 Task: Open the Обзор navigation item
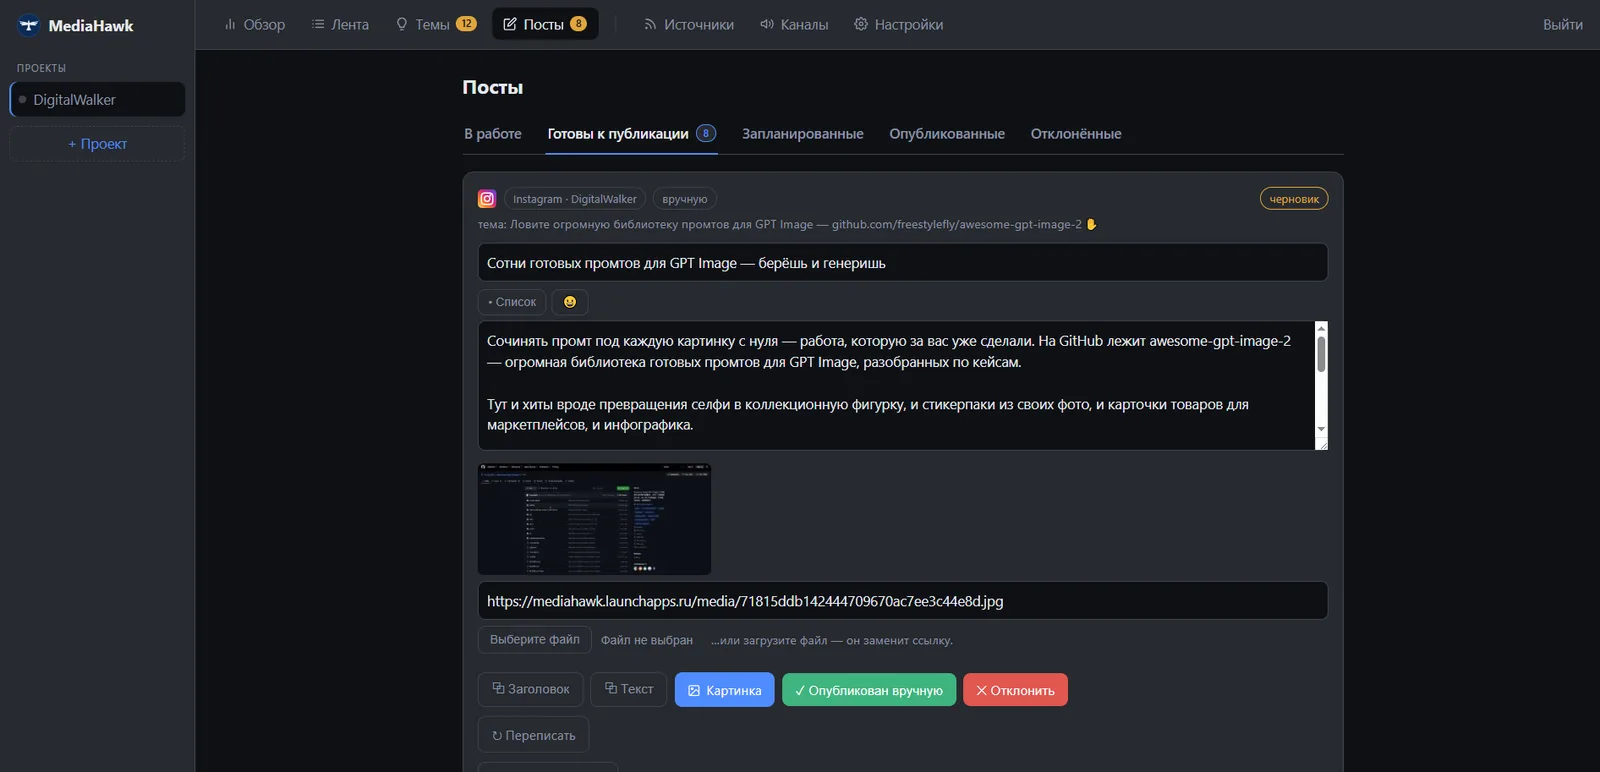coord(255,25)
